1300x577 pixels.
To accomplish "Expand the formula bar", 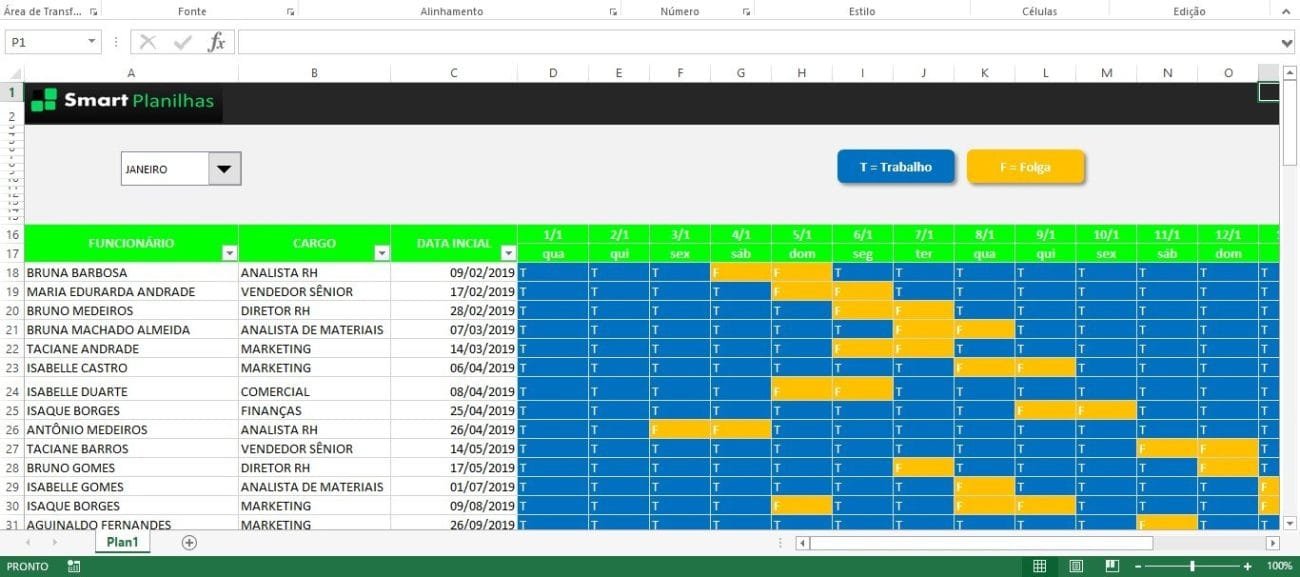I will click(1287, 42).
